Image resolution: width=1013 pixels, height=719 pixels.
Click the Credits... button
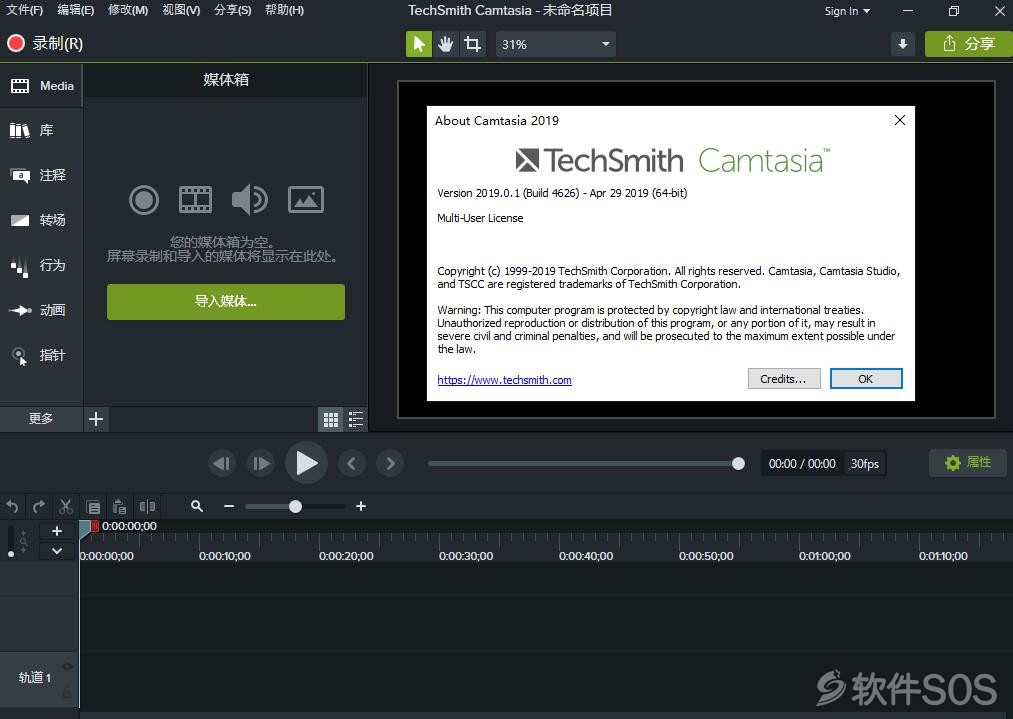coord(784,379)
